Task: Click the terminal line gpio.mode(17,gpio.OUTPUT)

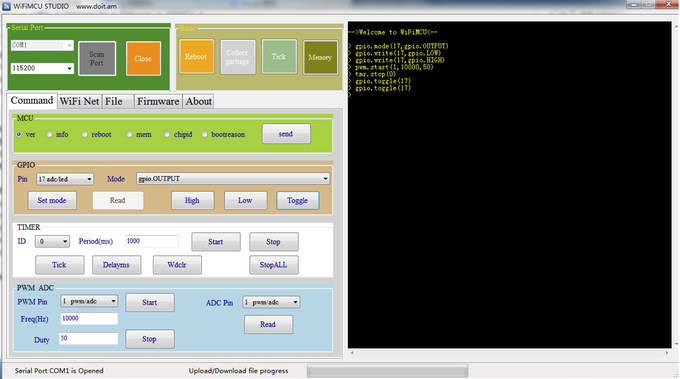Action: (x=402, y=46)
